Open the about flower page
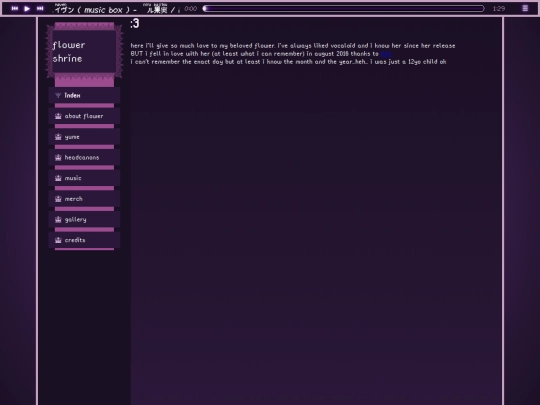 click(84, 116)
